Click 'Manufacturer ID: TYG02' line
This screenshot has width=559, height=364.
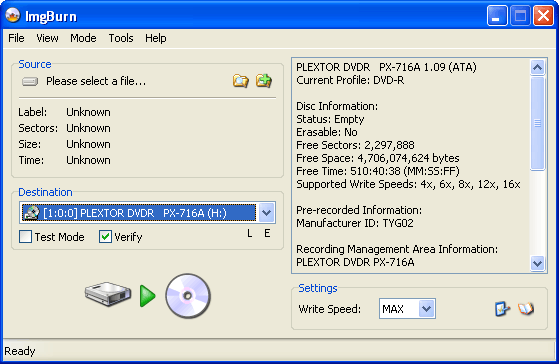pyautogui.click(x=355, y=223)
